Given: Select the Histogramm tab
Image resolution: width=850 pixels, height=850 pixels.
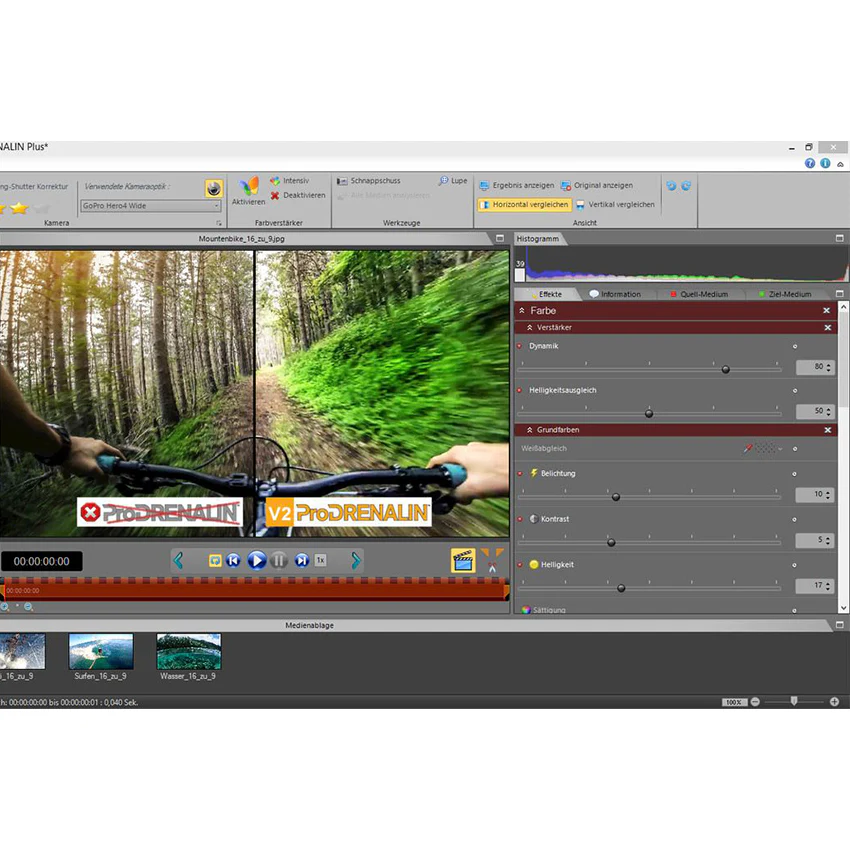Looking at the screenshot, I should coord(538,239).
